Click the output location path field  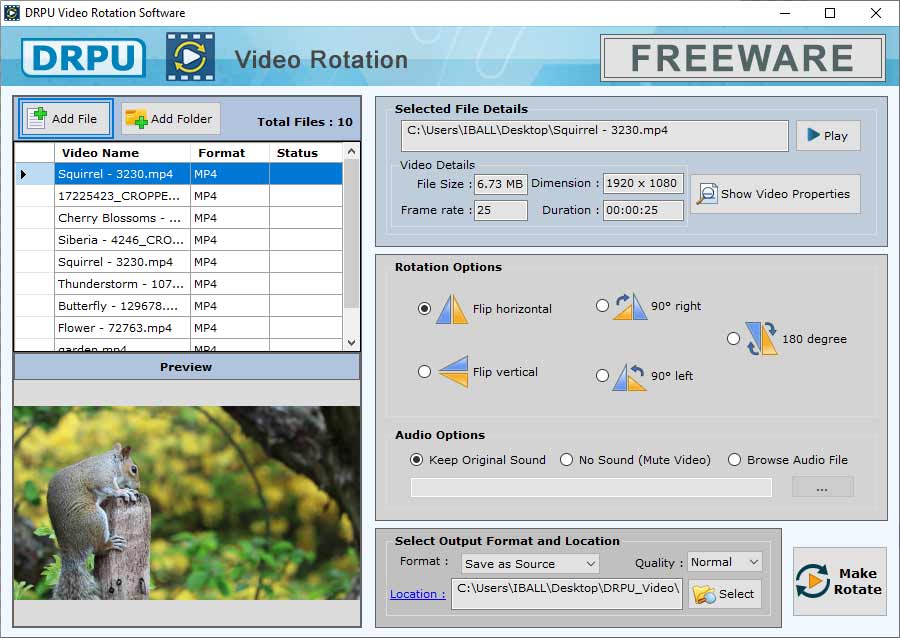567,594
